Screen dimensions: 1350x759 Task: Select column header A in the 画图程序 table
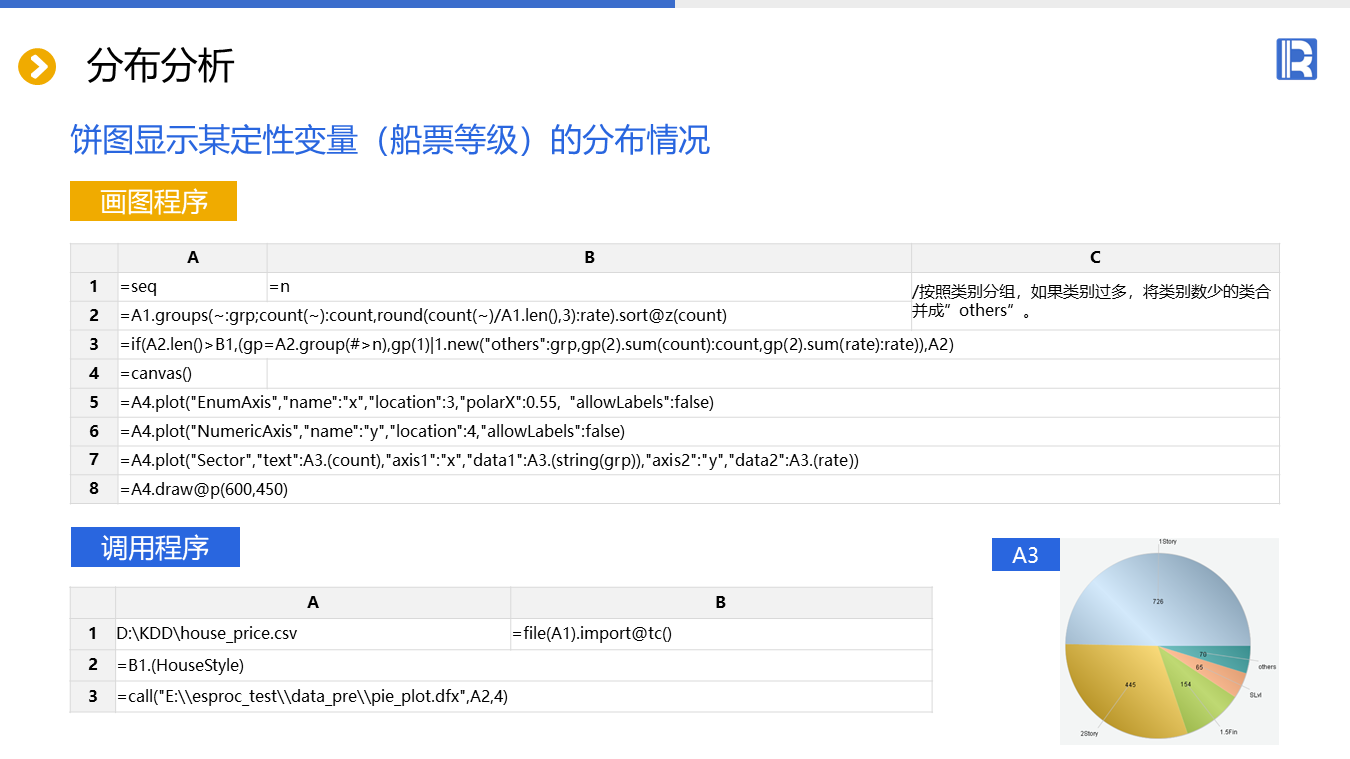[193, 258]
